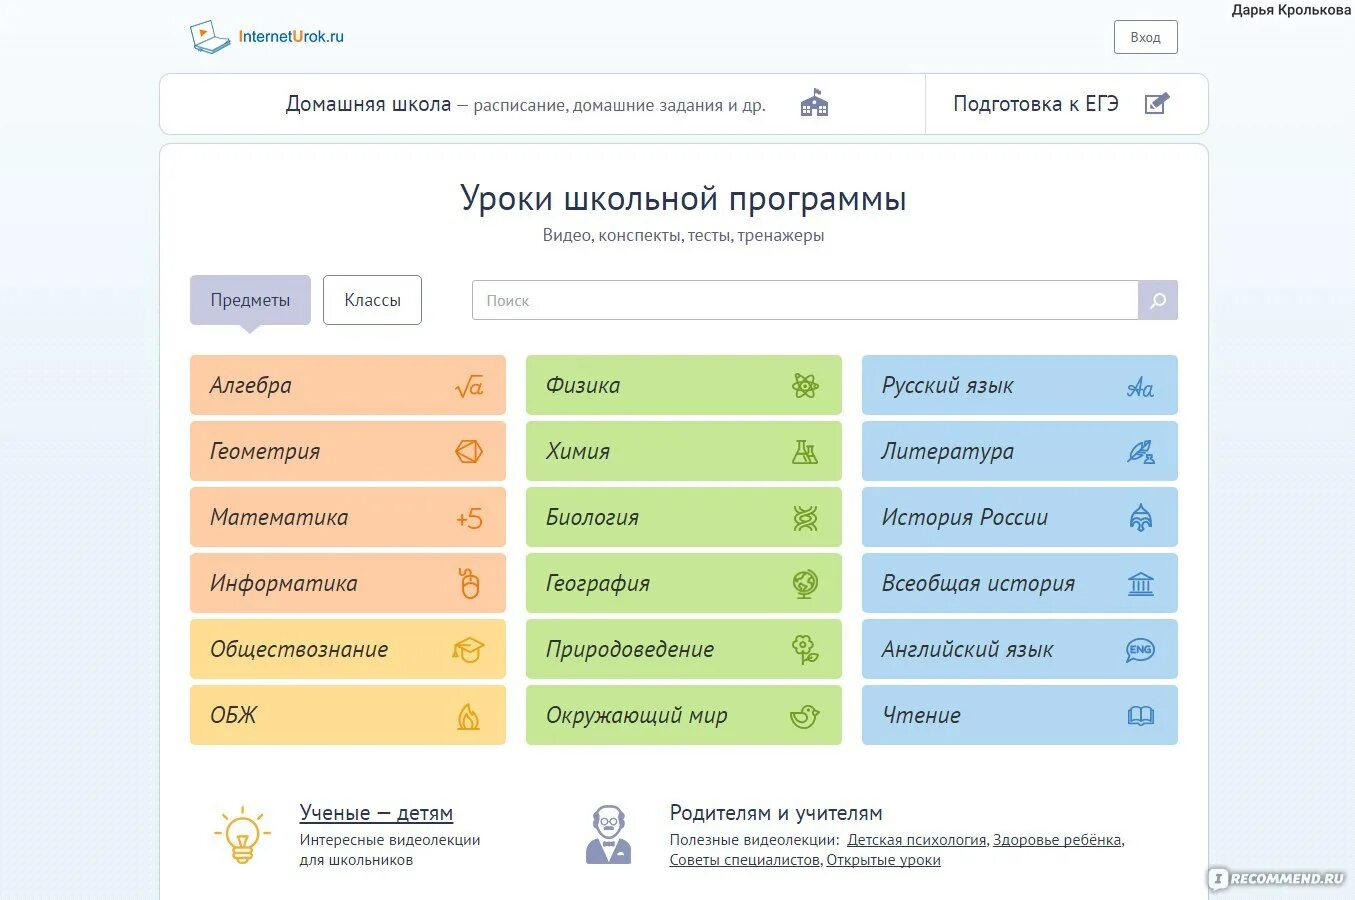
Task: Click the Вход login button
Action: [x=1146, y=37]
